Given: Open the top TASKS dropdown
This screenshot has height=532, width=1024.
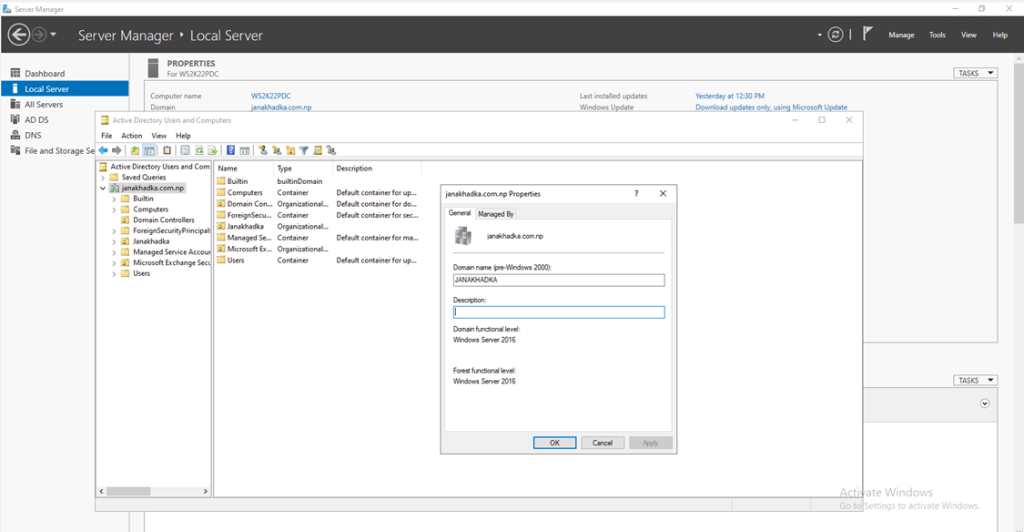Looking at the screenshot, I should pos(975,73).
